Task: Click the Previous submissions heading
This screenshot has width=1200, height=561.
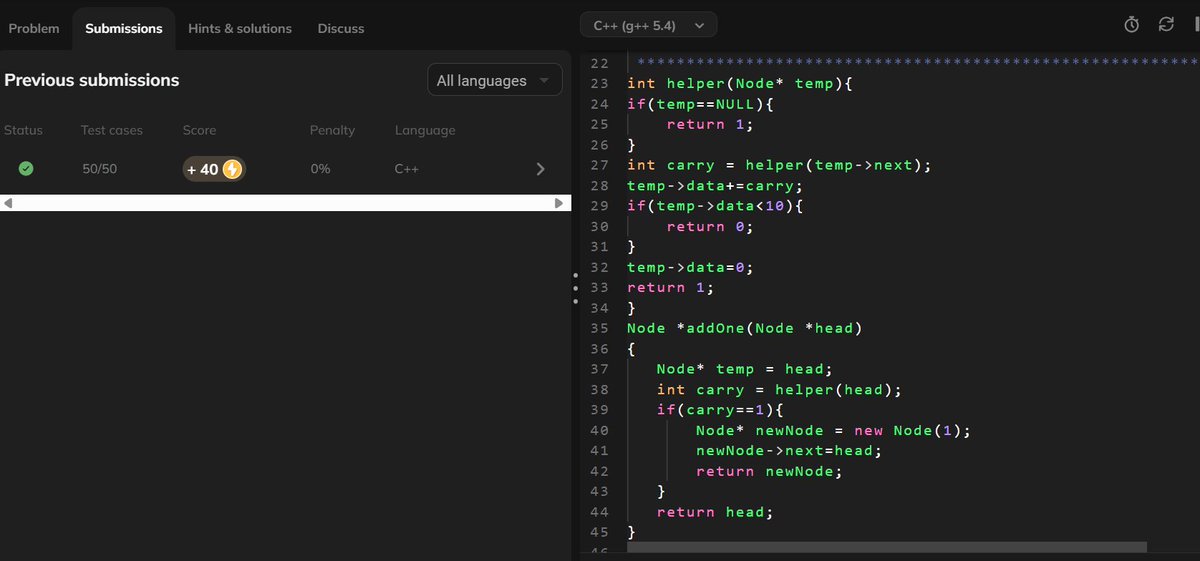Action: tap(92, 80)
